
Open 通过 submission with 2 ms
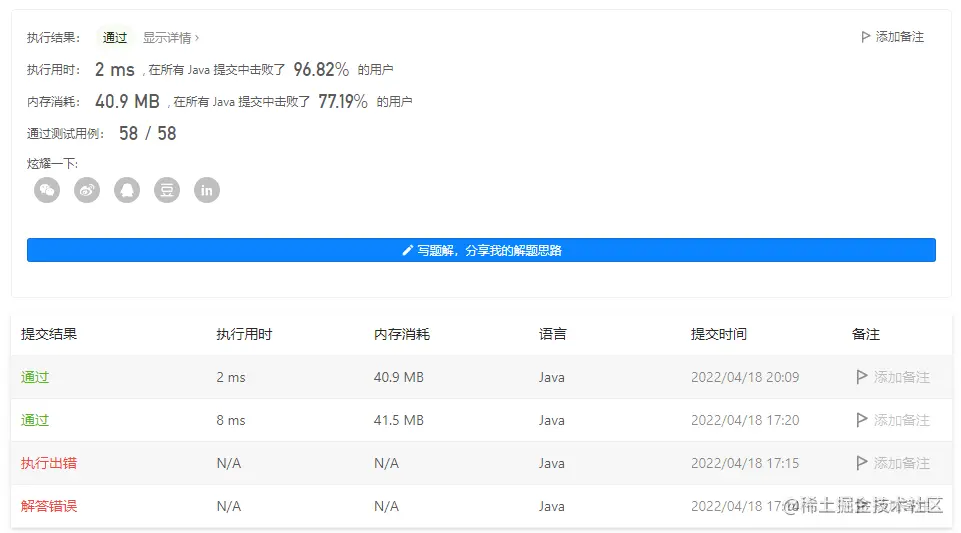coord(35,377)
